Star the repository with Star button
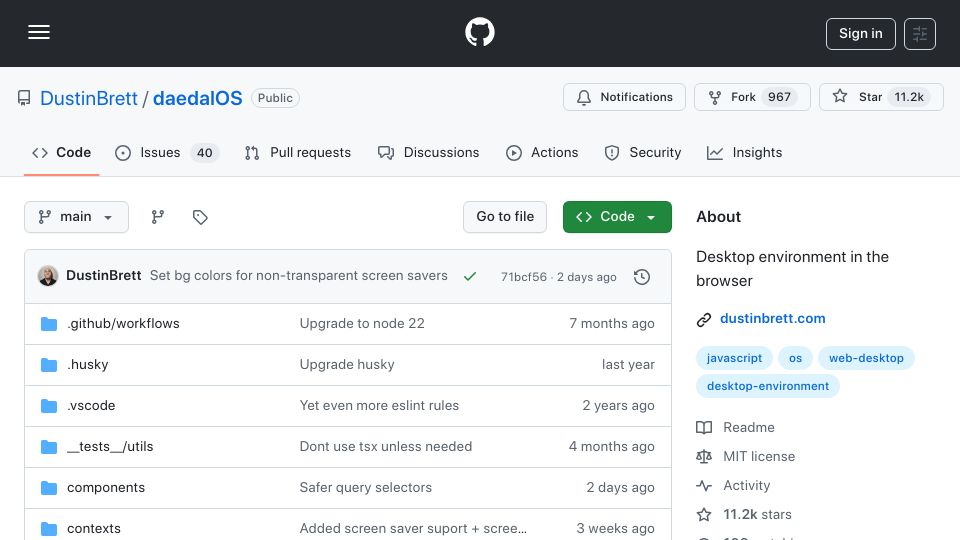 881,97
